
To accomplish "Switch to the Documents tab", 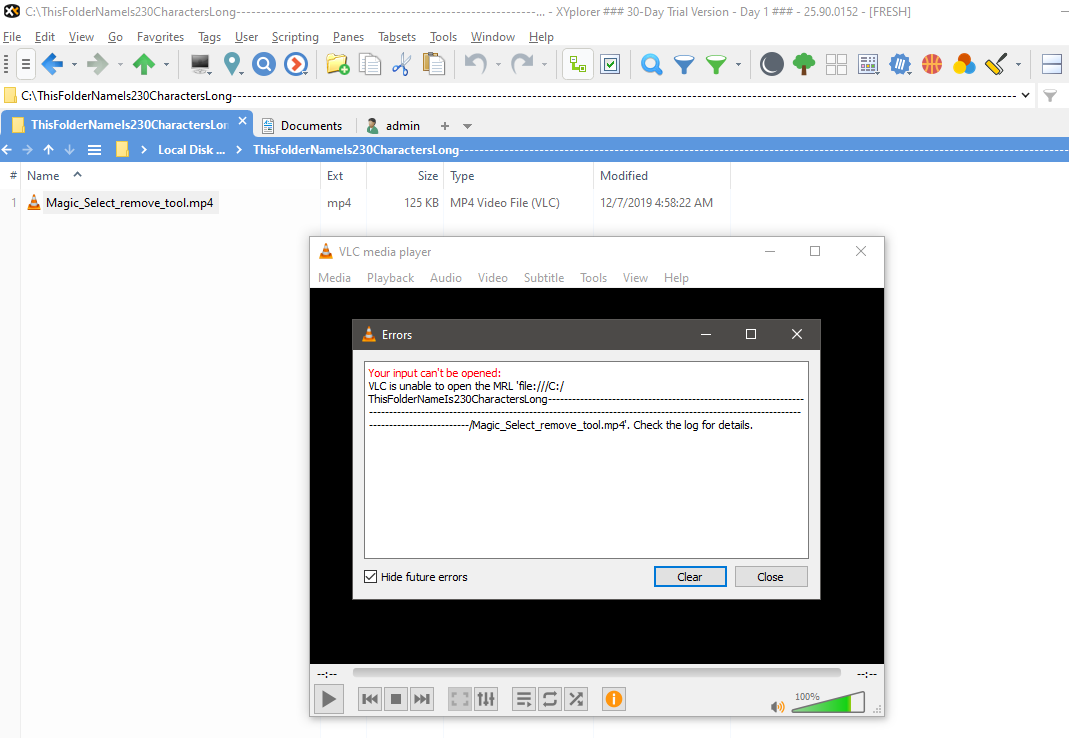I will [302, 126].
